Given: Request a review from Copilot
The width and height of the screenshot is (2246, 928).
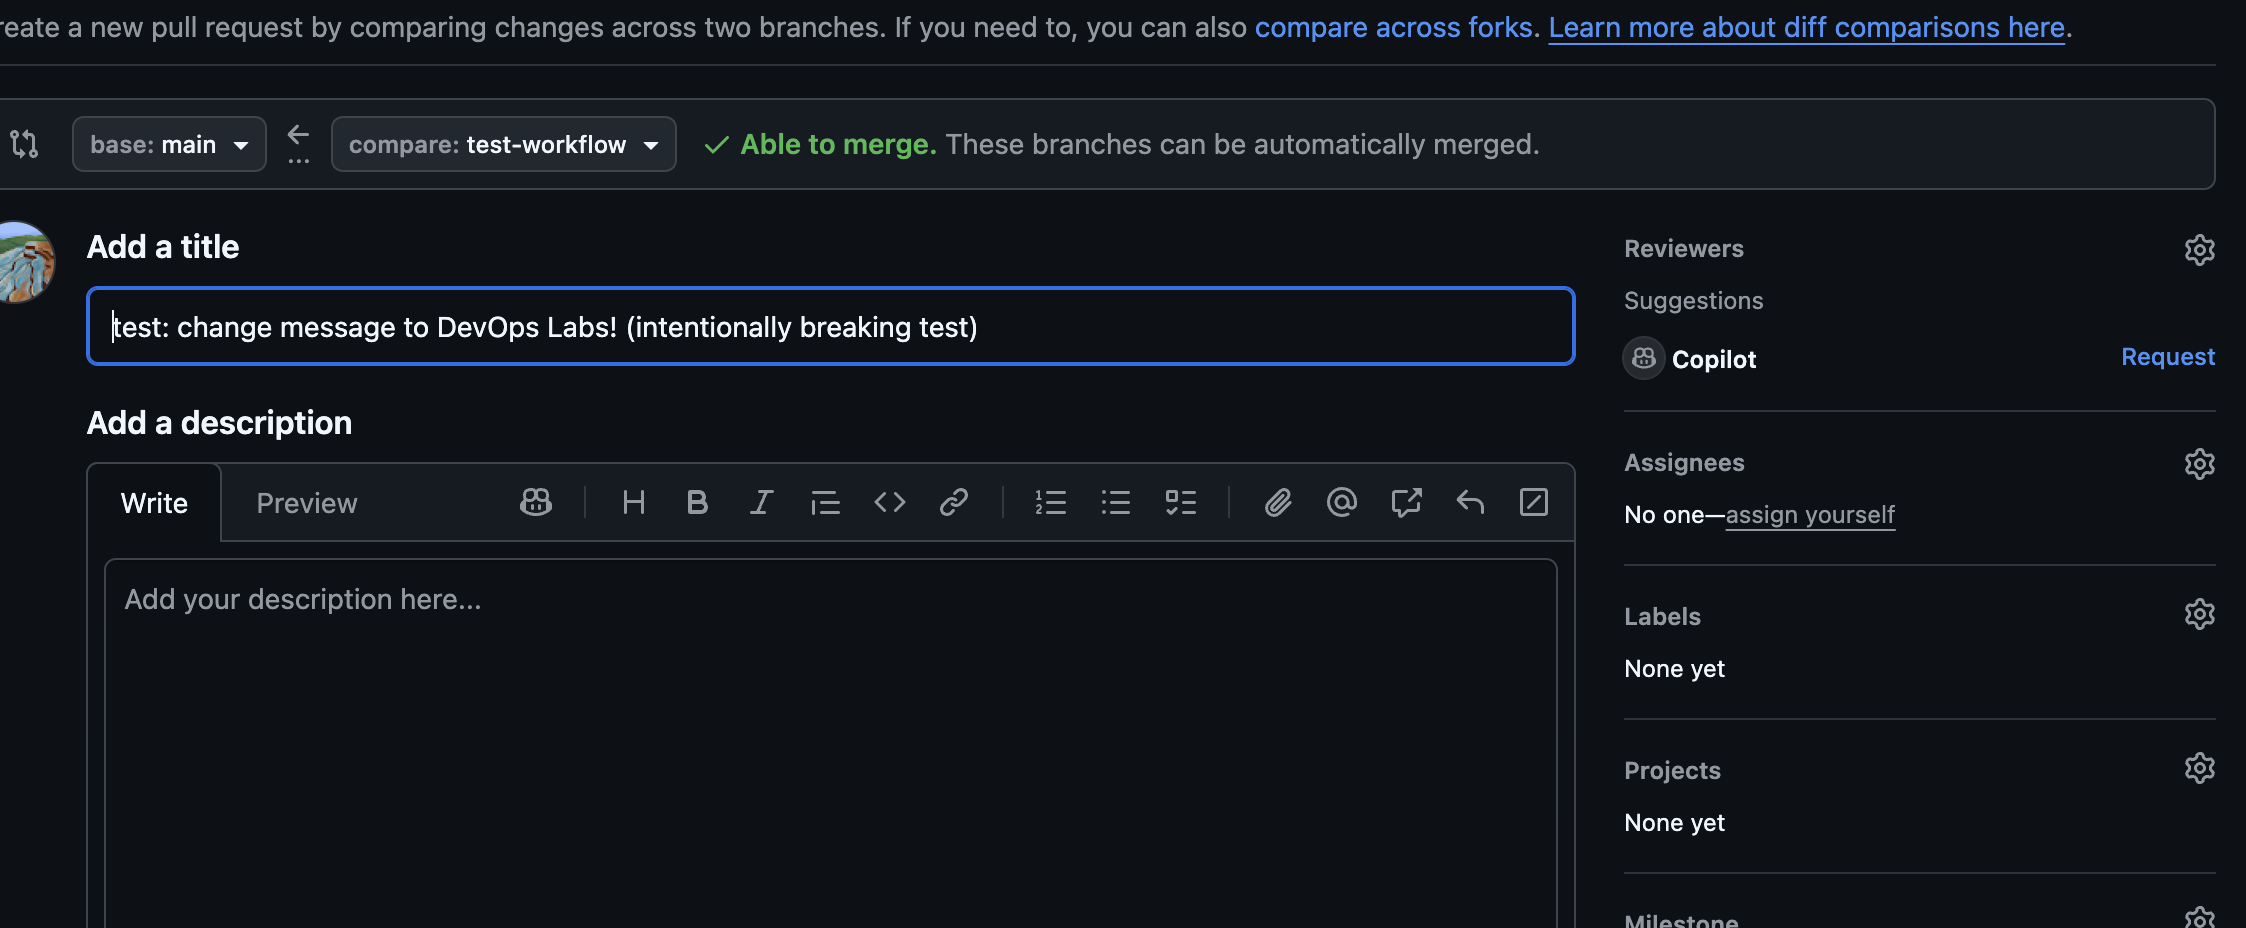Looking at the screenshot, I should pos(2167,357).
